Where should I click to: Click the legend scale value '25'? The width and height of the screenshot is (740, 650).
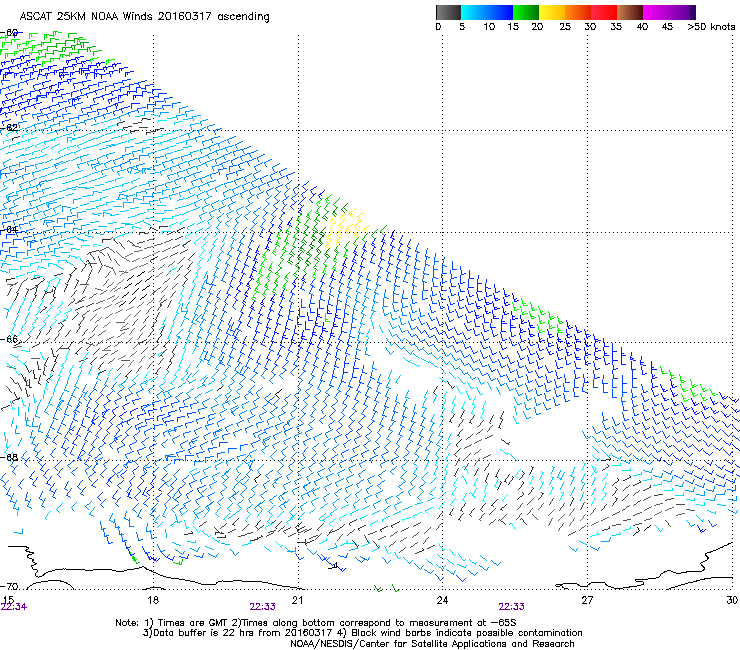[x=565, y=27]
